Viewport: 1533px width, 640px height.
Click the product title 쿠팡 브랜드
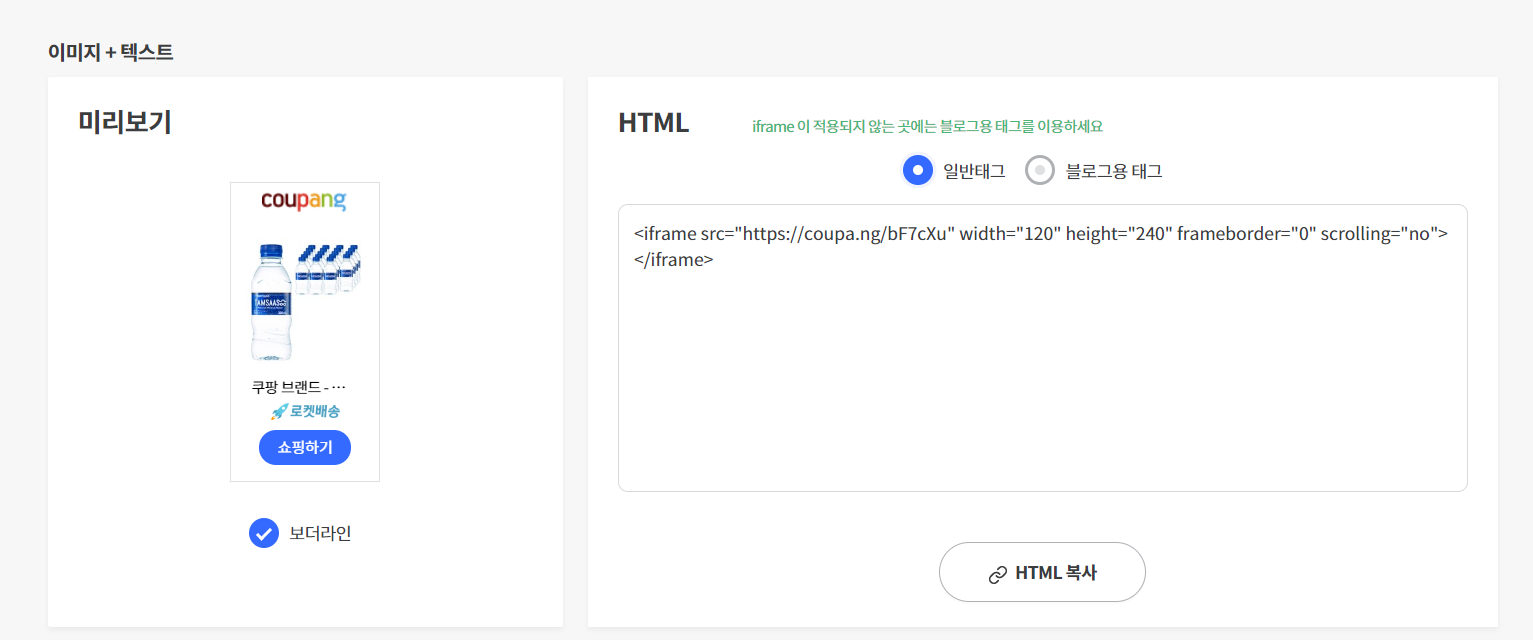(299, 387)
